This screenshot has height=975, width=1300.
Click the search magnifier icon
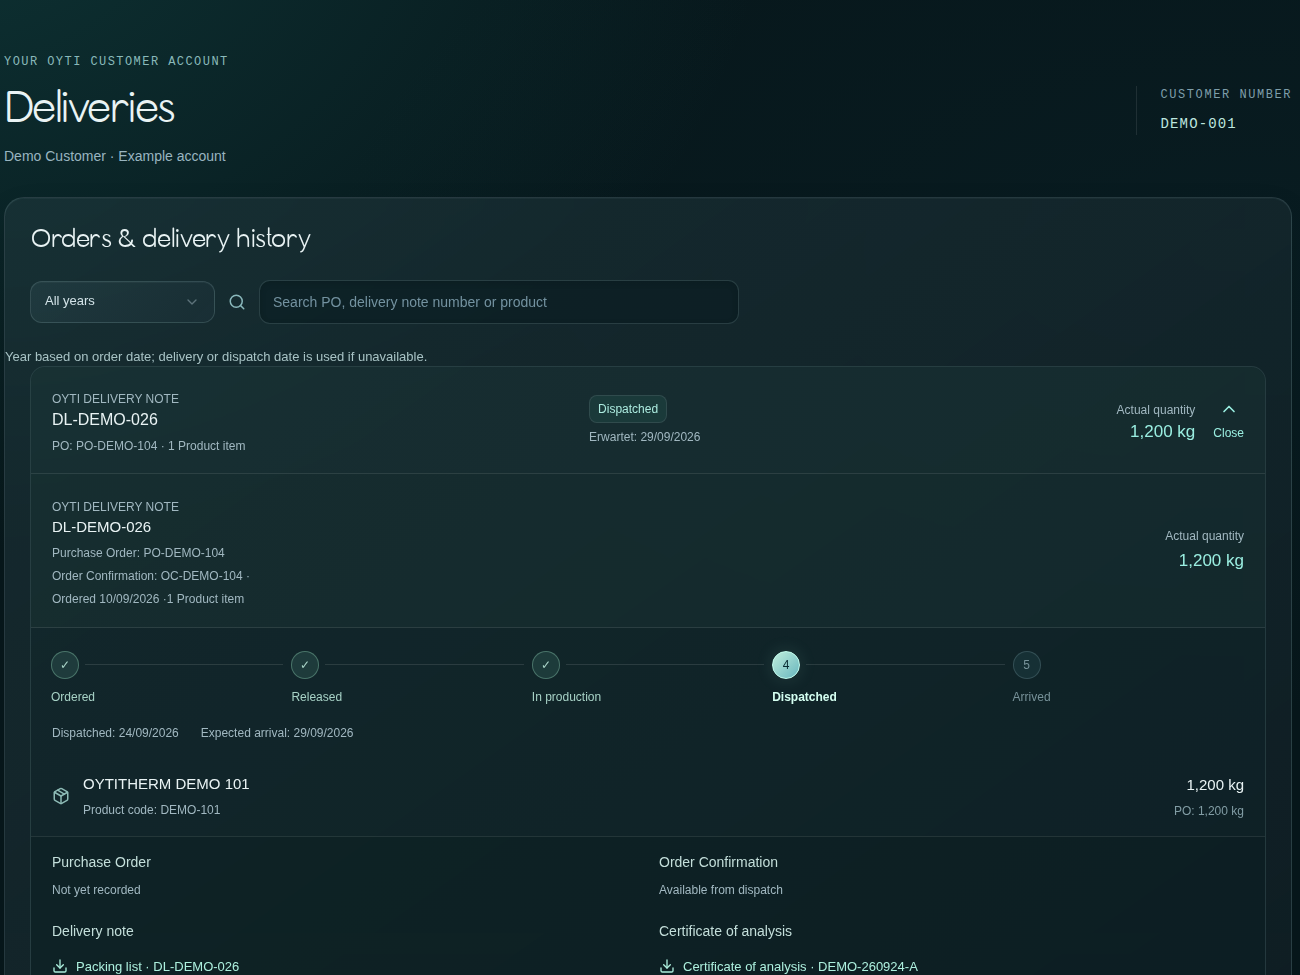[x=237, y=302]
